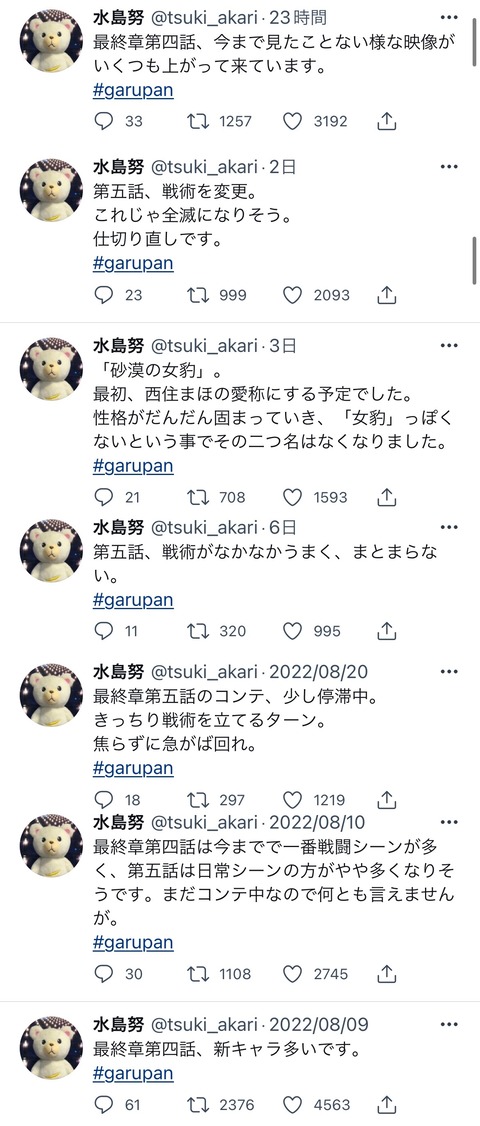Open 水島努 profile name on top tweet
The image size is (480, 1126).
(119, 18)
